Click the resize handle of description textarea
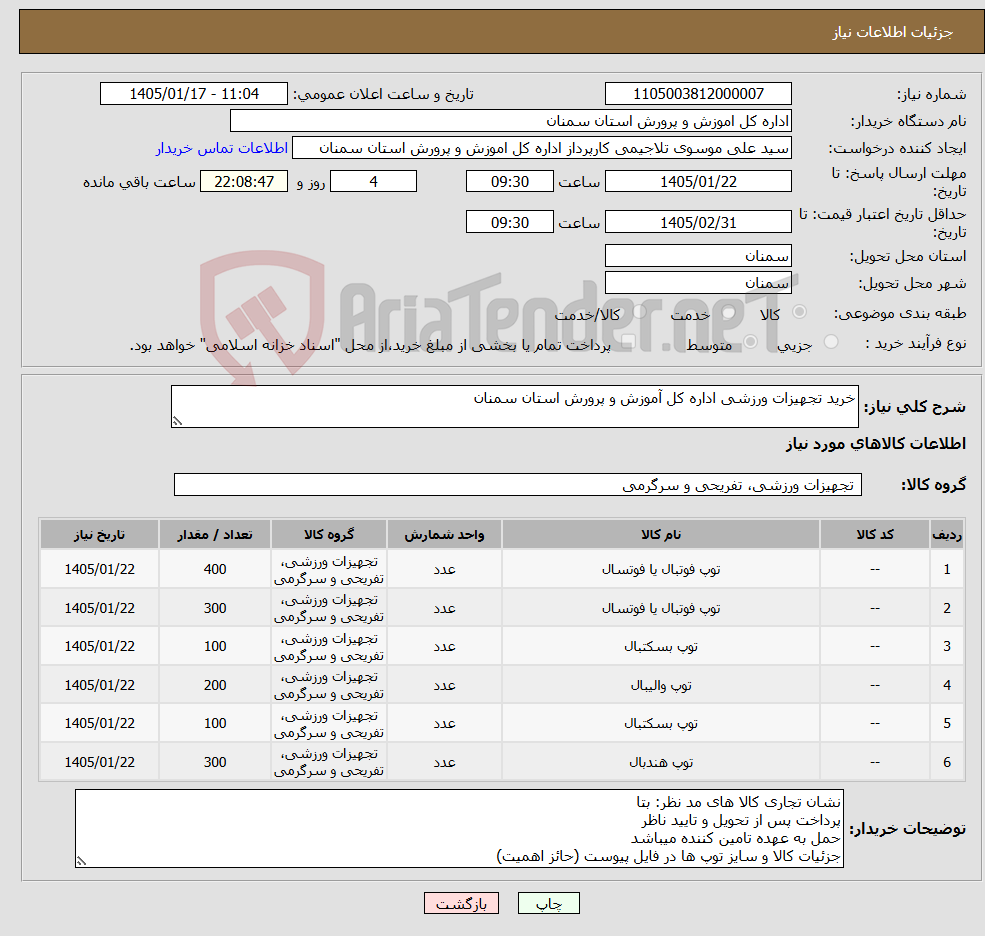985x936 pixels. [177, 421]
